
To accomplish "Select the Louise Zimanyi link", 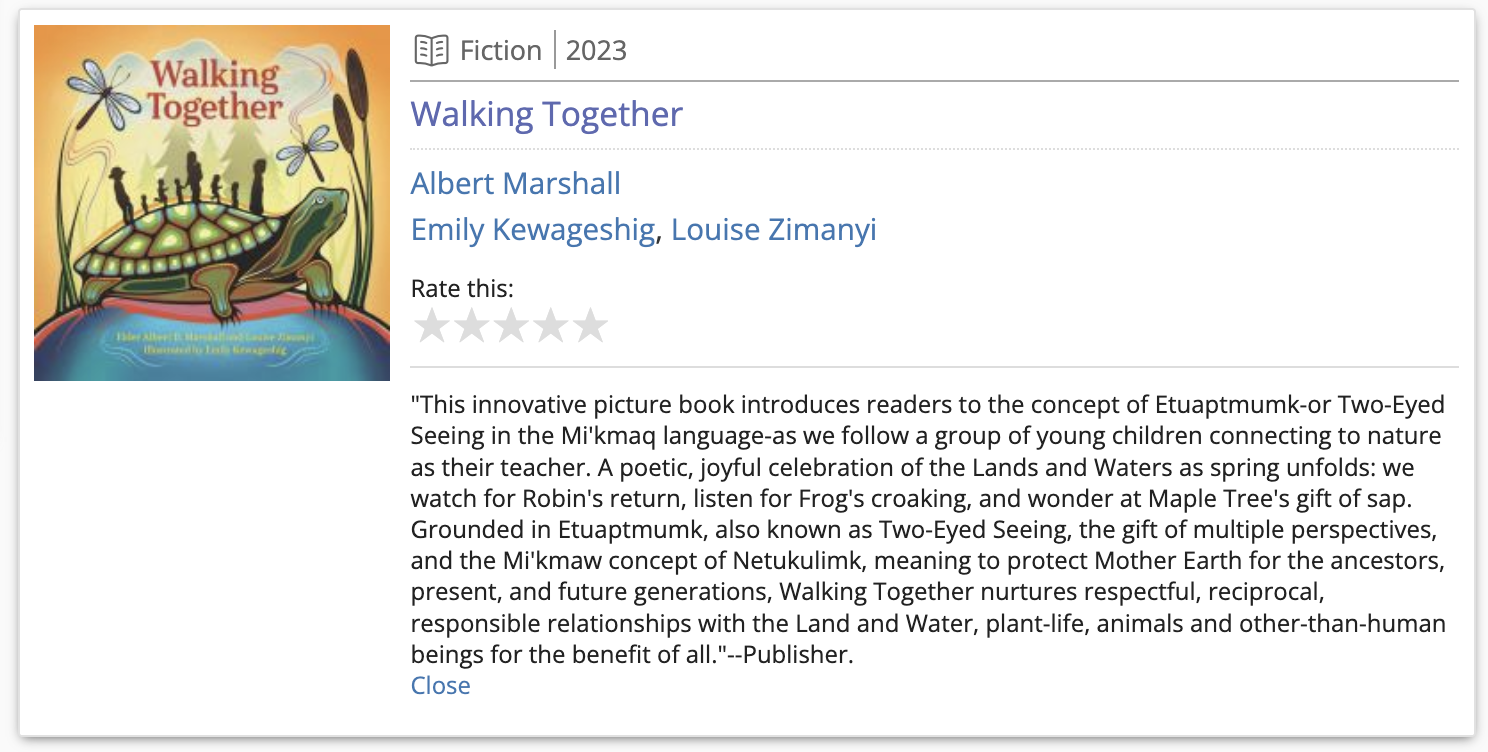I will click(774, 230).
